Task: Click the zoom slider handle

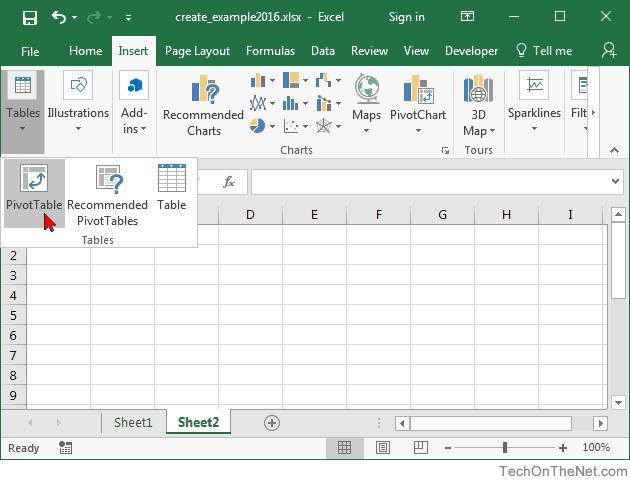Action: pyautogui.click(x=505, y=447)
